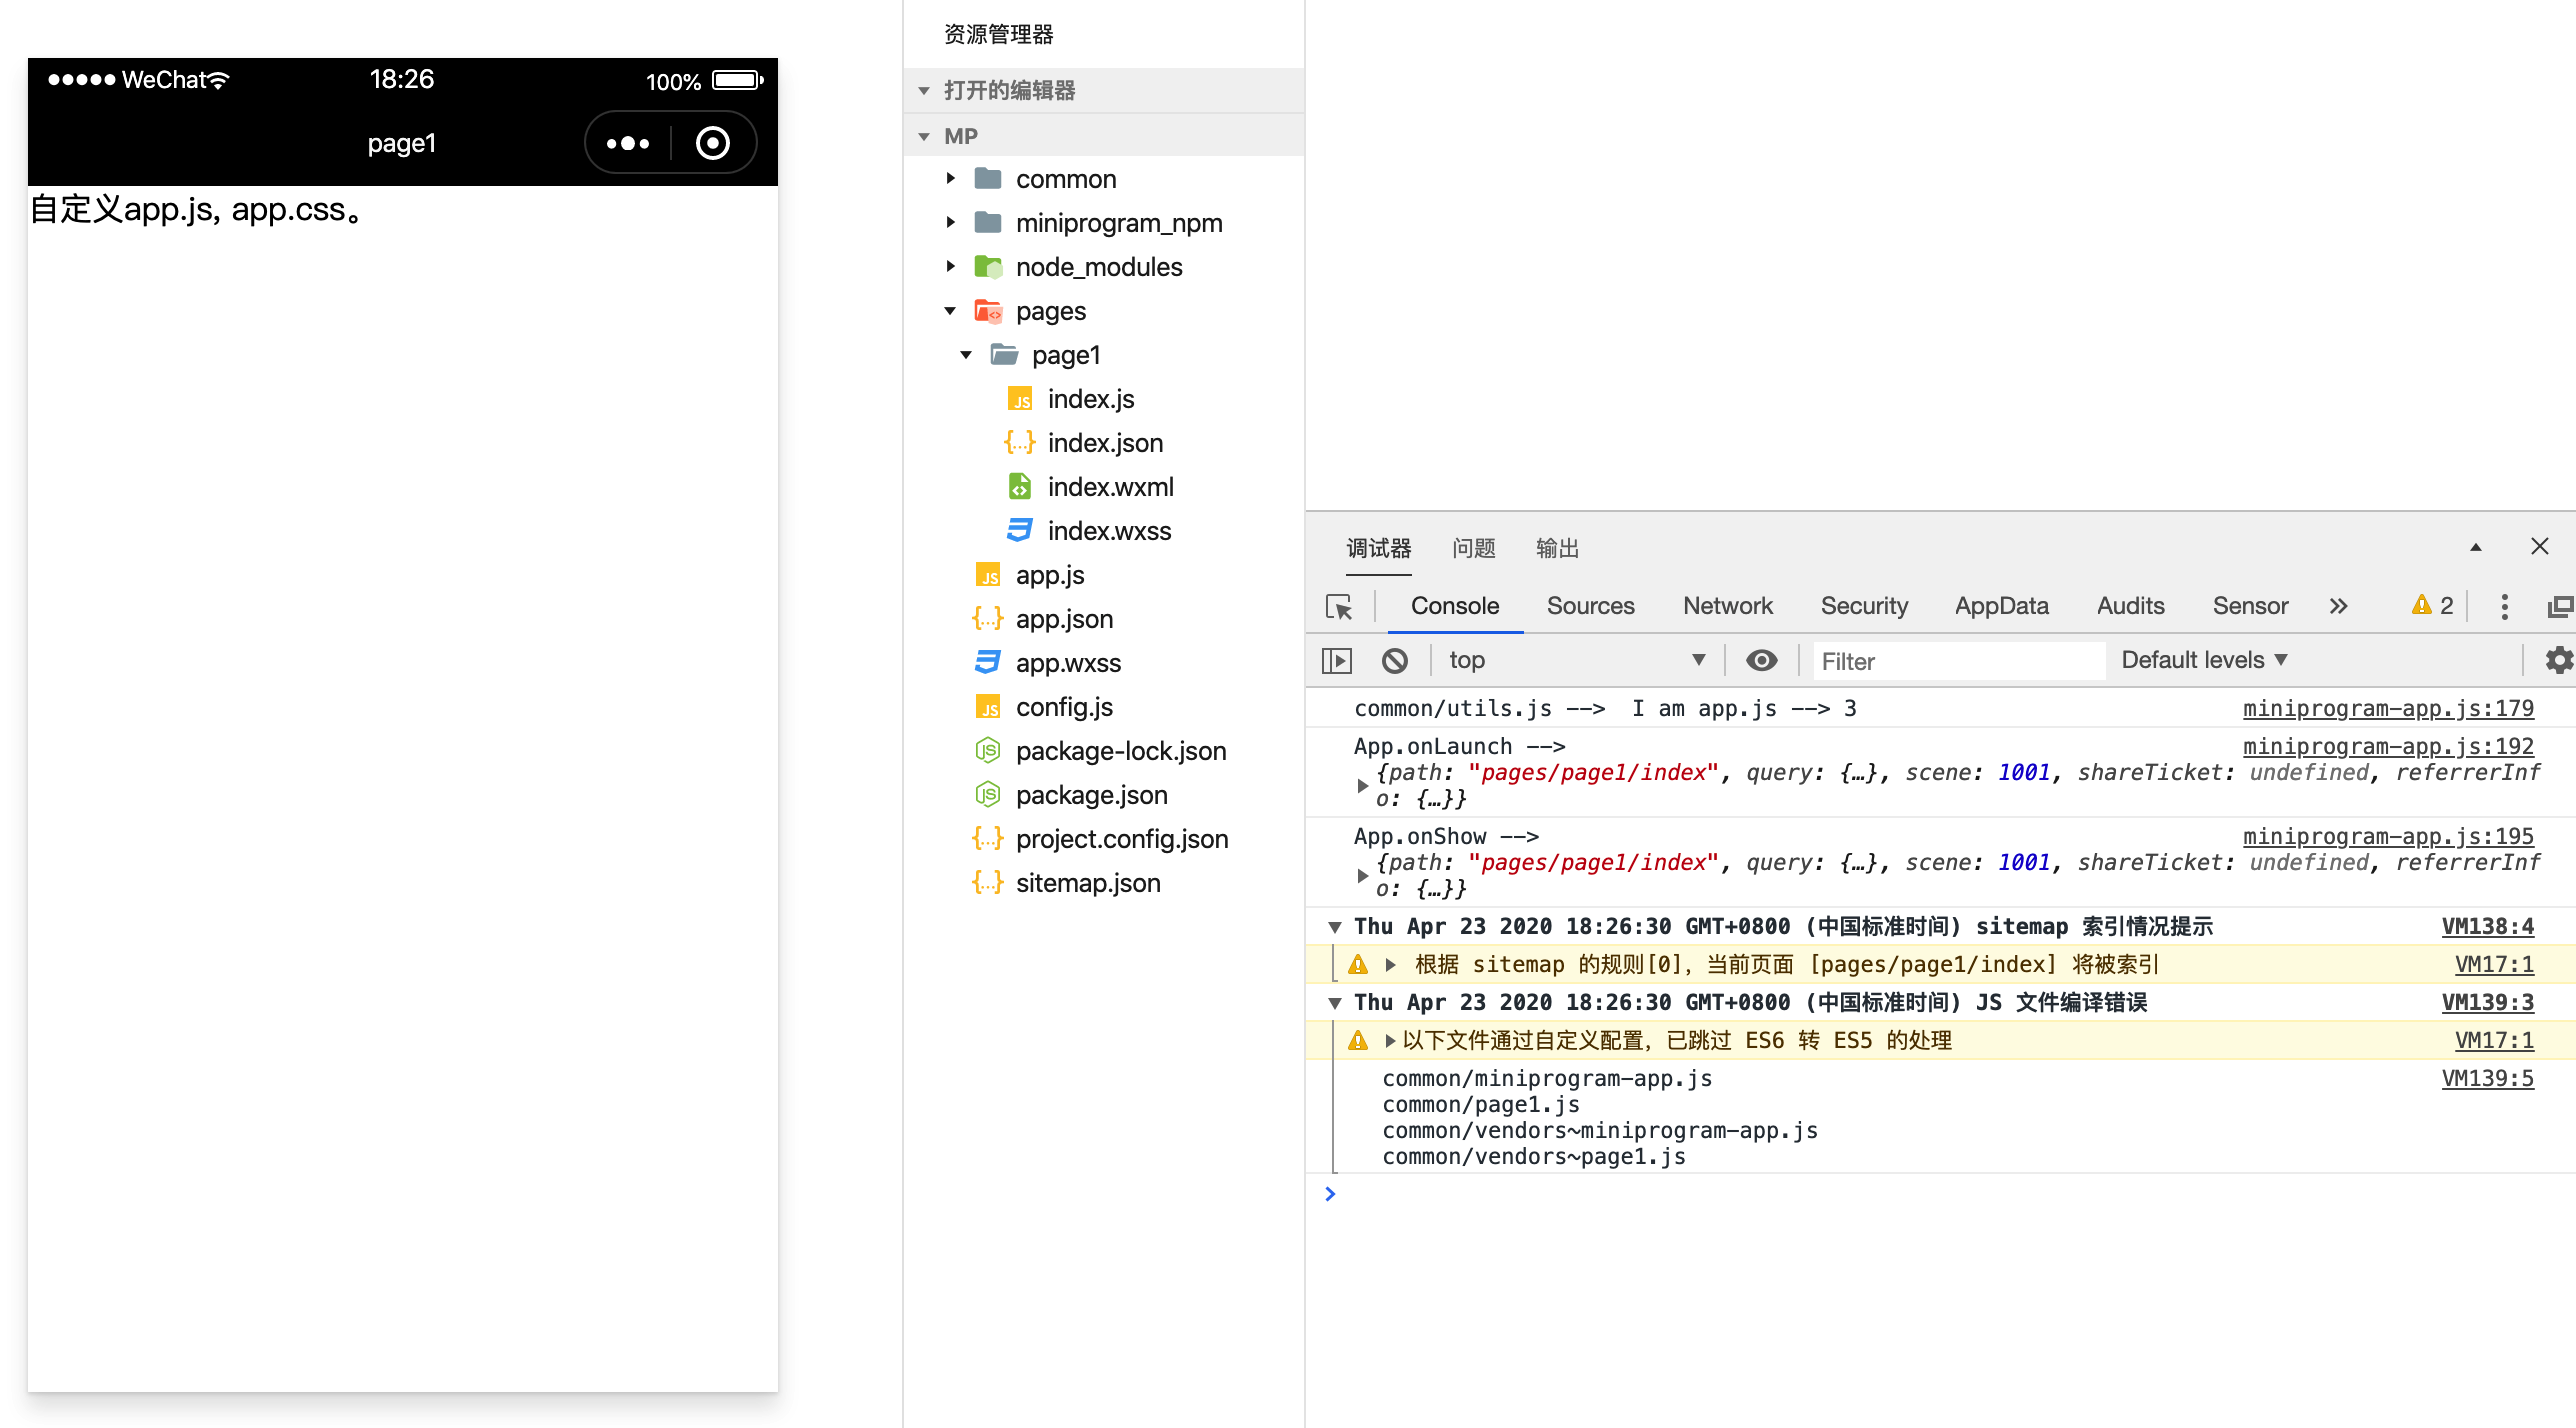The image size is (2576, 1428).
Task: Switch to the Security tab
Action: pos(1864,606)
